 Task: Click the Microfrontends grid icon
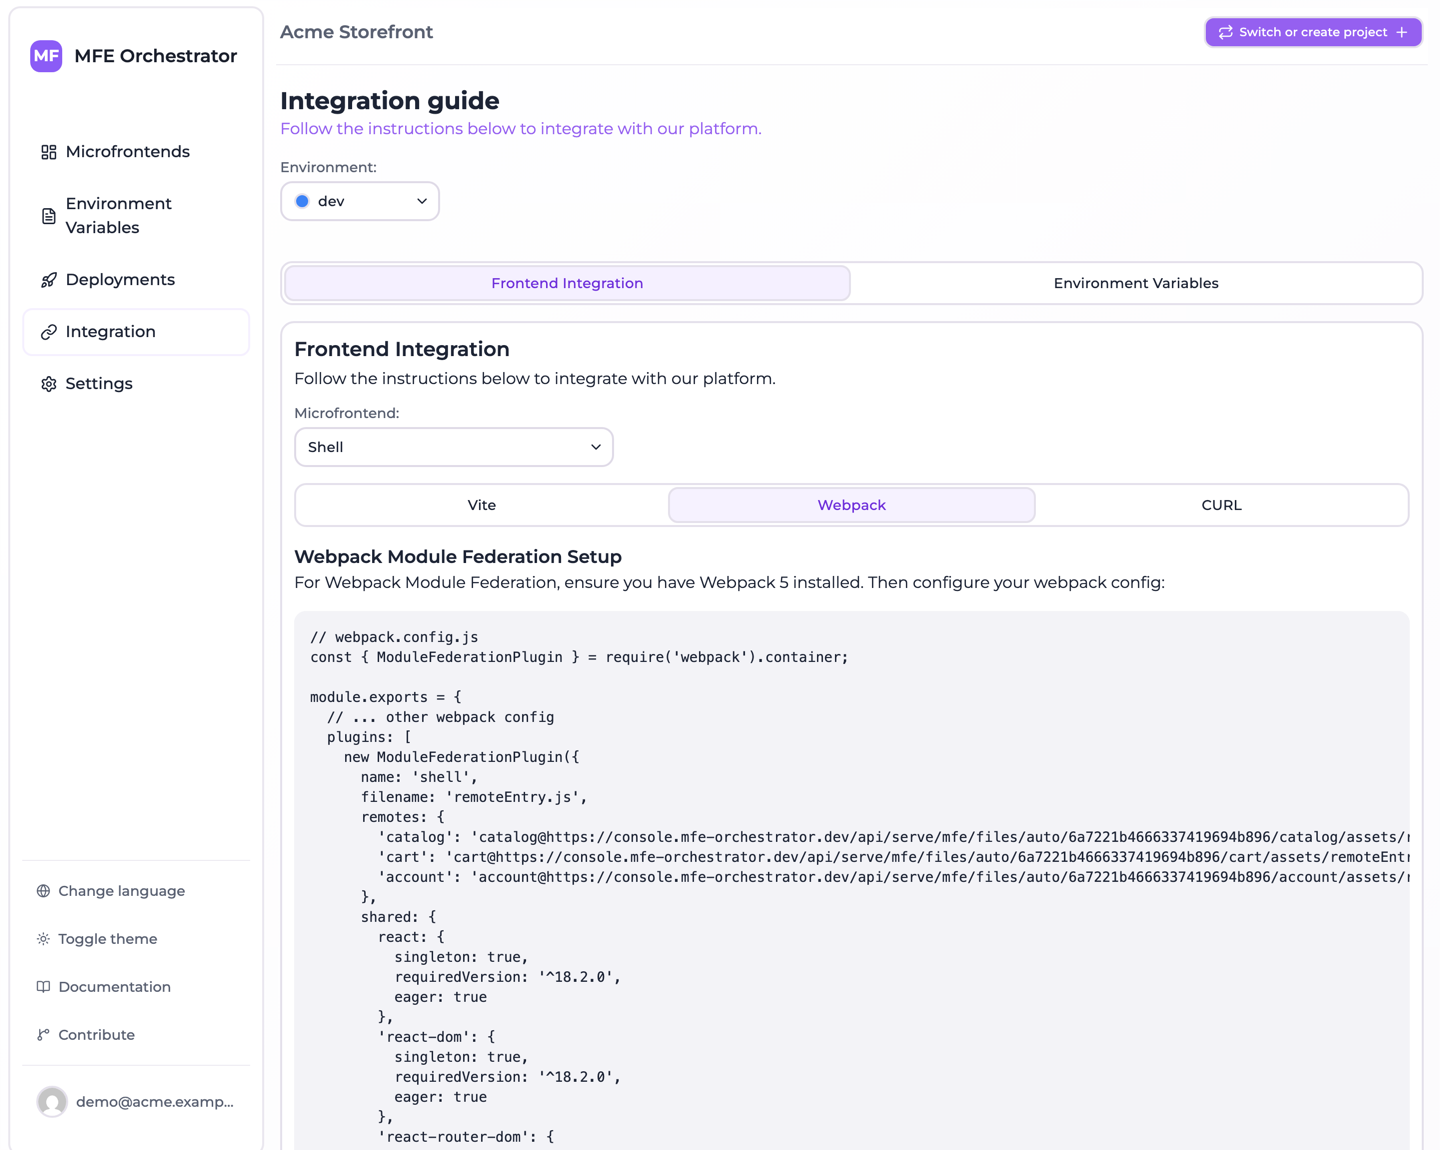[48, 152]
